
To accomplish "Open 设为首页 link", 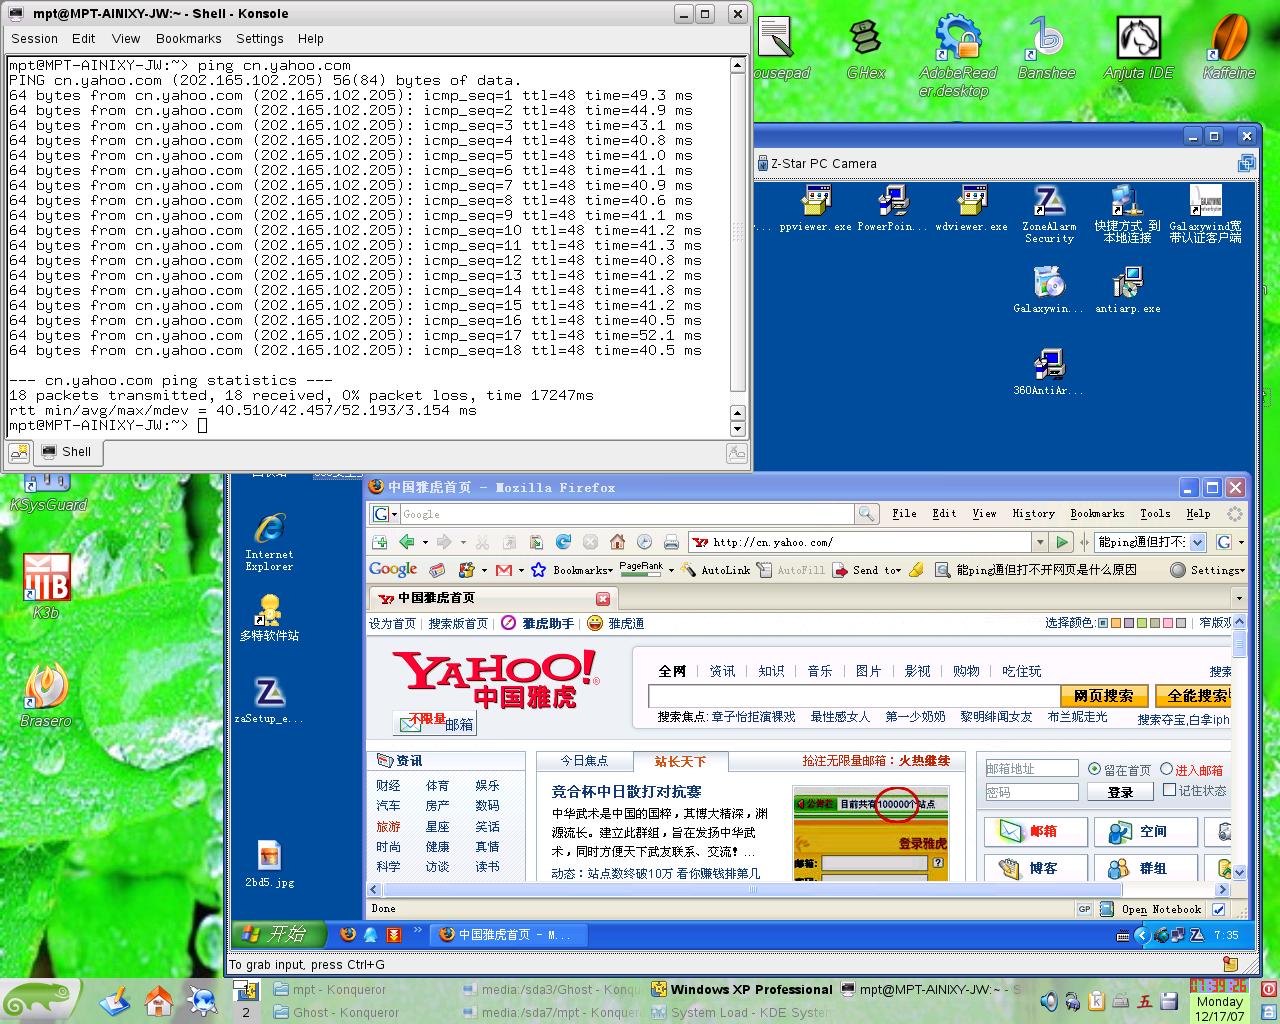I will coord(392,623).
